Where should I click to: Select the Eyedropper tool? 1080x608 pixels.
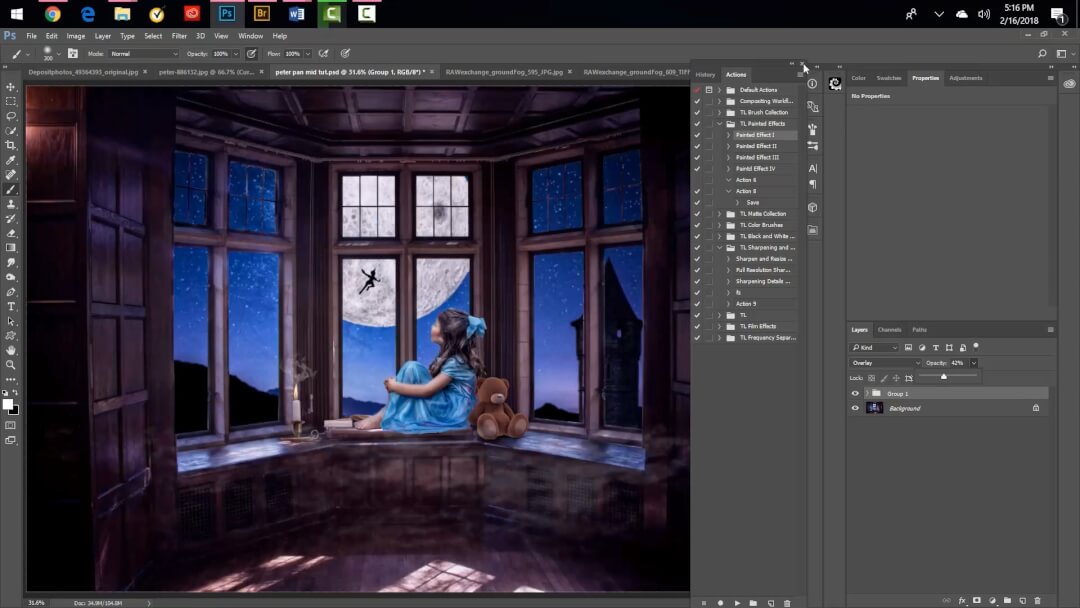click(10, 160)
